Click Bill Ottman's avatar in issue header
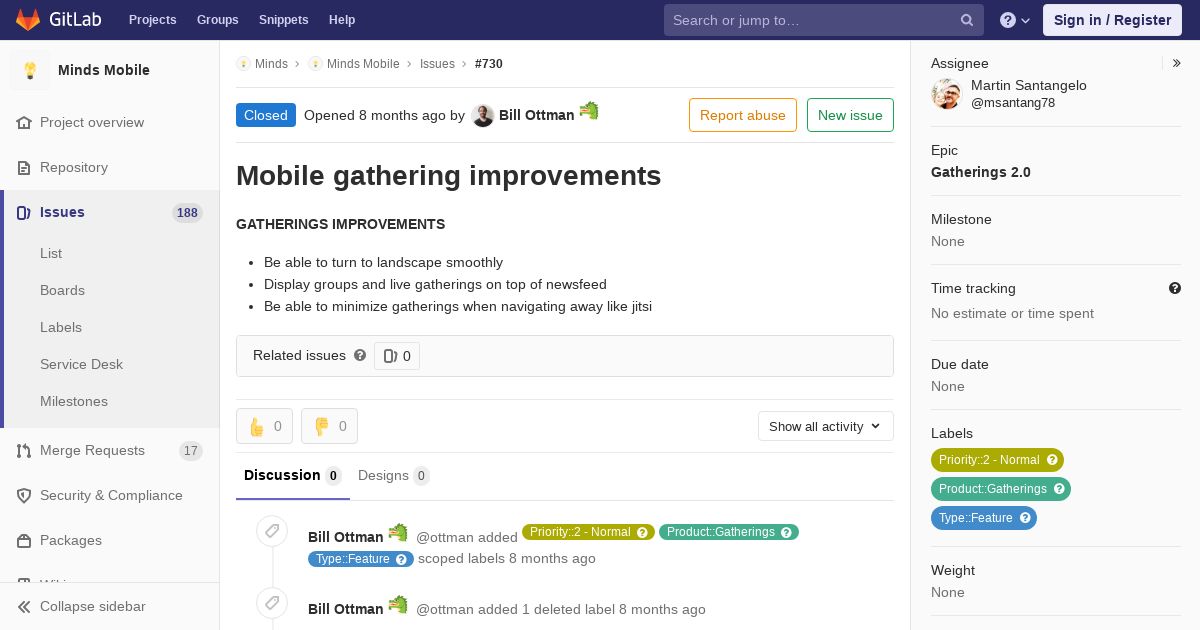1200x630 pixels. click(x=483, y=115)
